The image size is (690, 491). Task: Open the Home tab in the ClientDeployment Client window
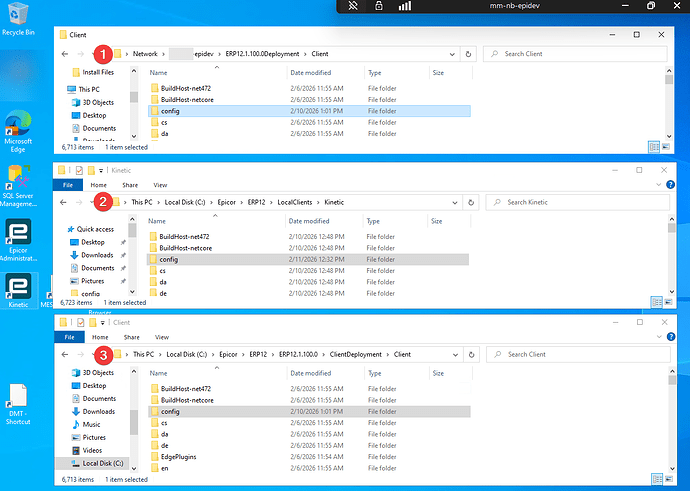(x=100, y=337)
